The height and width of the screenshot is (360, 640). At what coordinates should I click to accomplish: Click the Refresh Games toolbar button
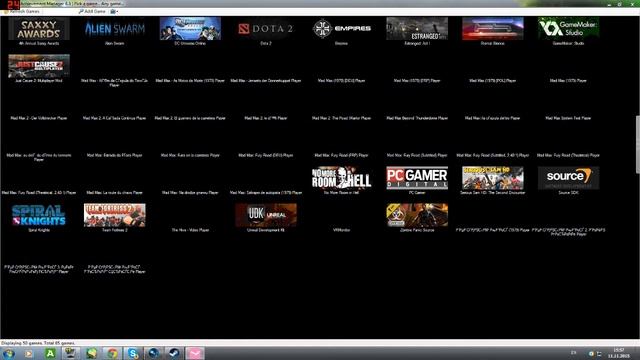point(22,11)
